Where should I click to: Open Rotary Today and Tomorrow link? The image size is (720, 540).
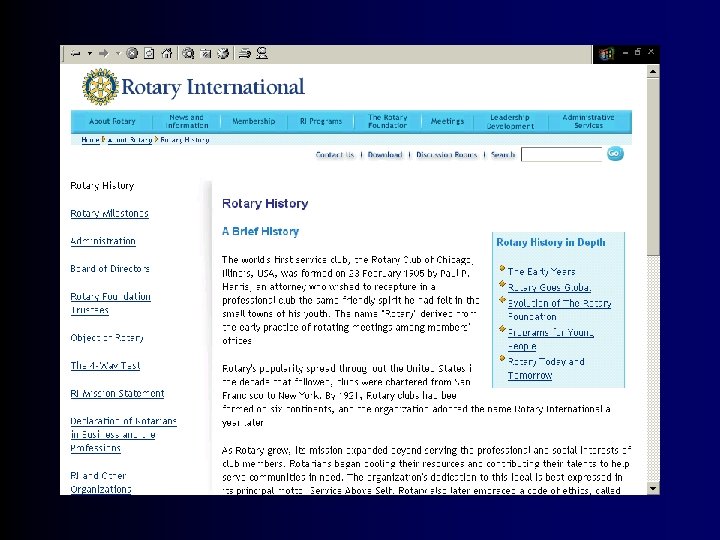coord(546,369)
